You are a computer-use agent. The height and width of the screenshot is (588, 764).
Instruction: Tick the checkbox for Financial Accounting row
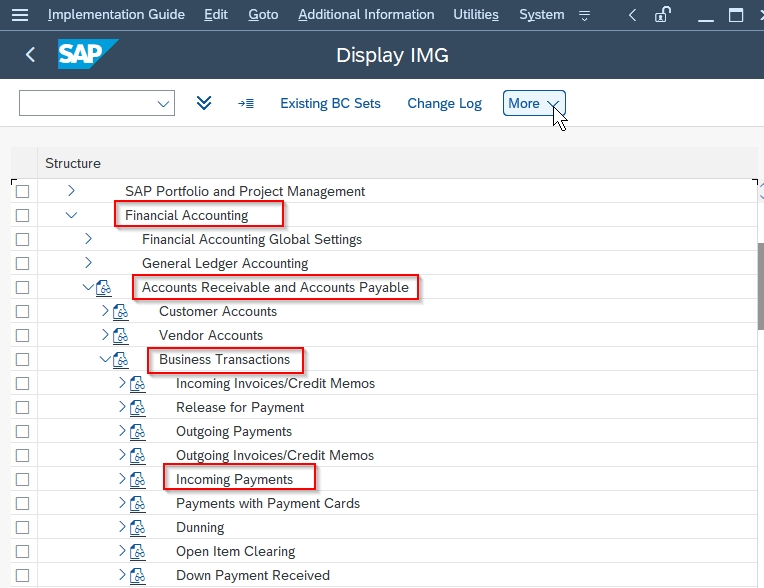(x=22, y=215)
